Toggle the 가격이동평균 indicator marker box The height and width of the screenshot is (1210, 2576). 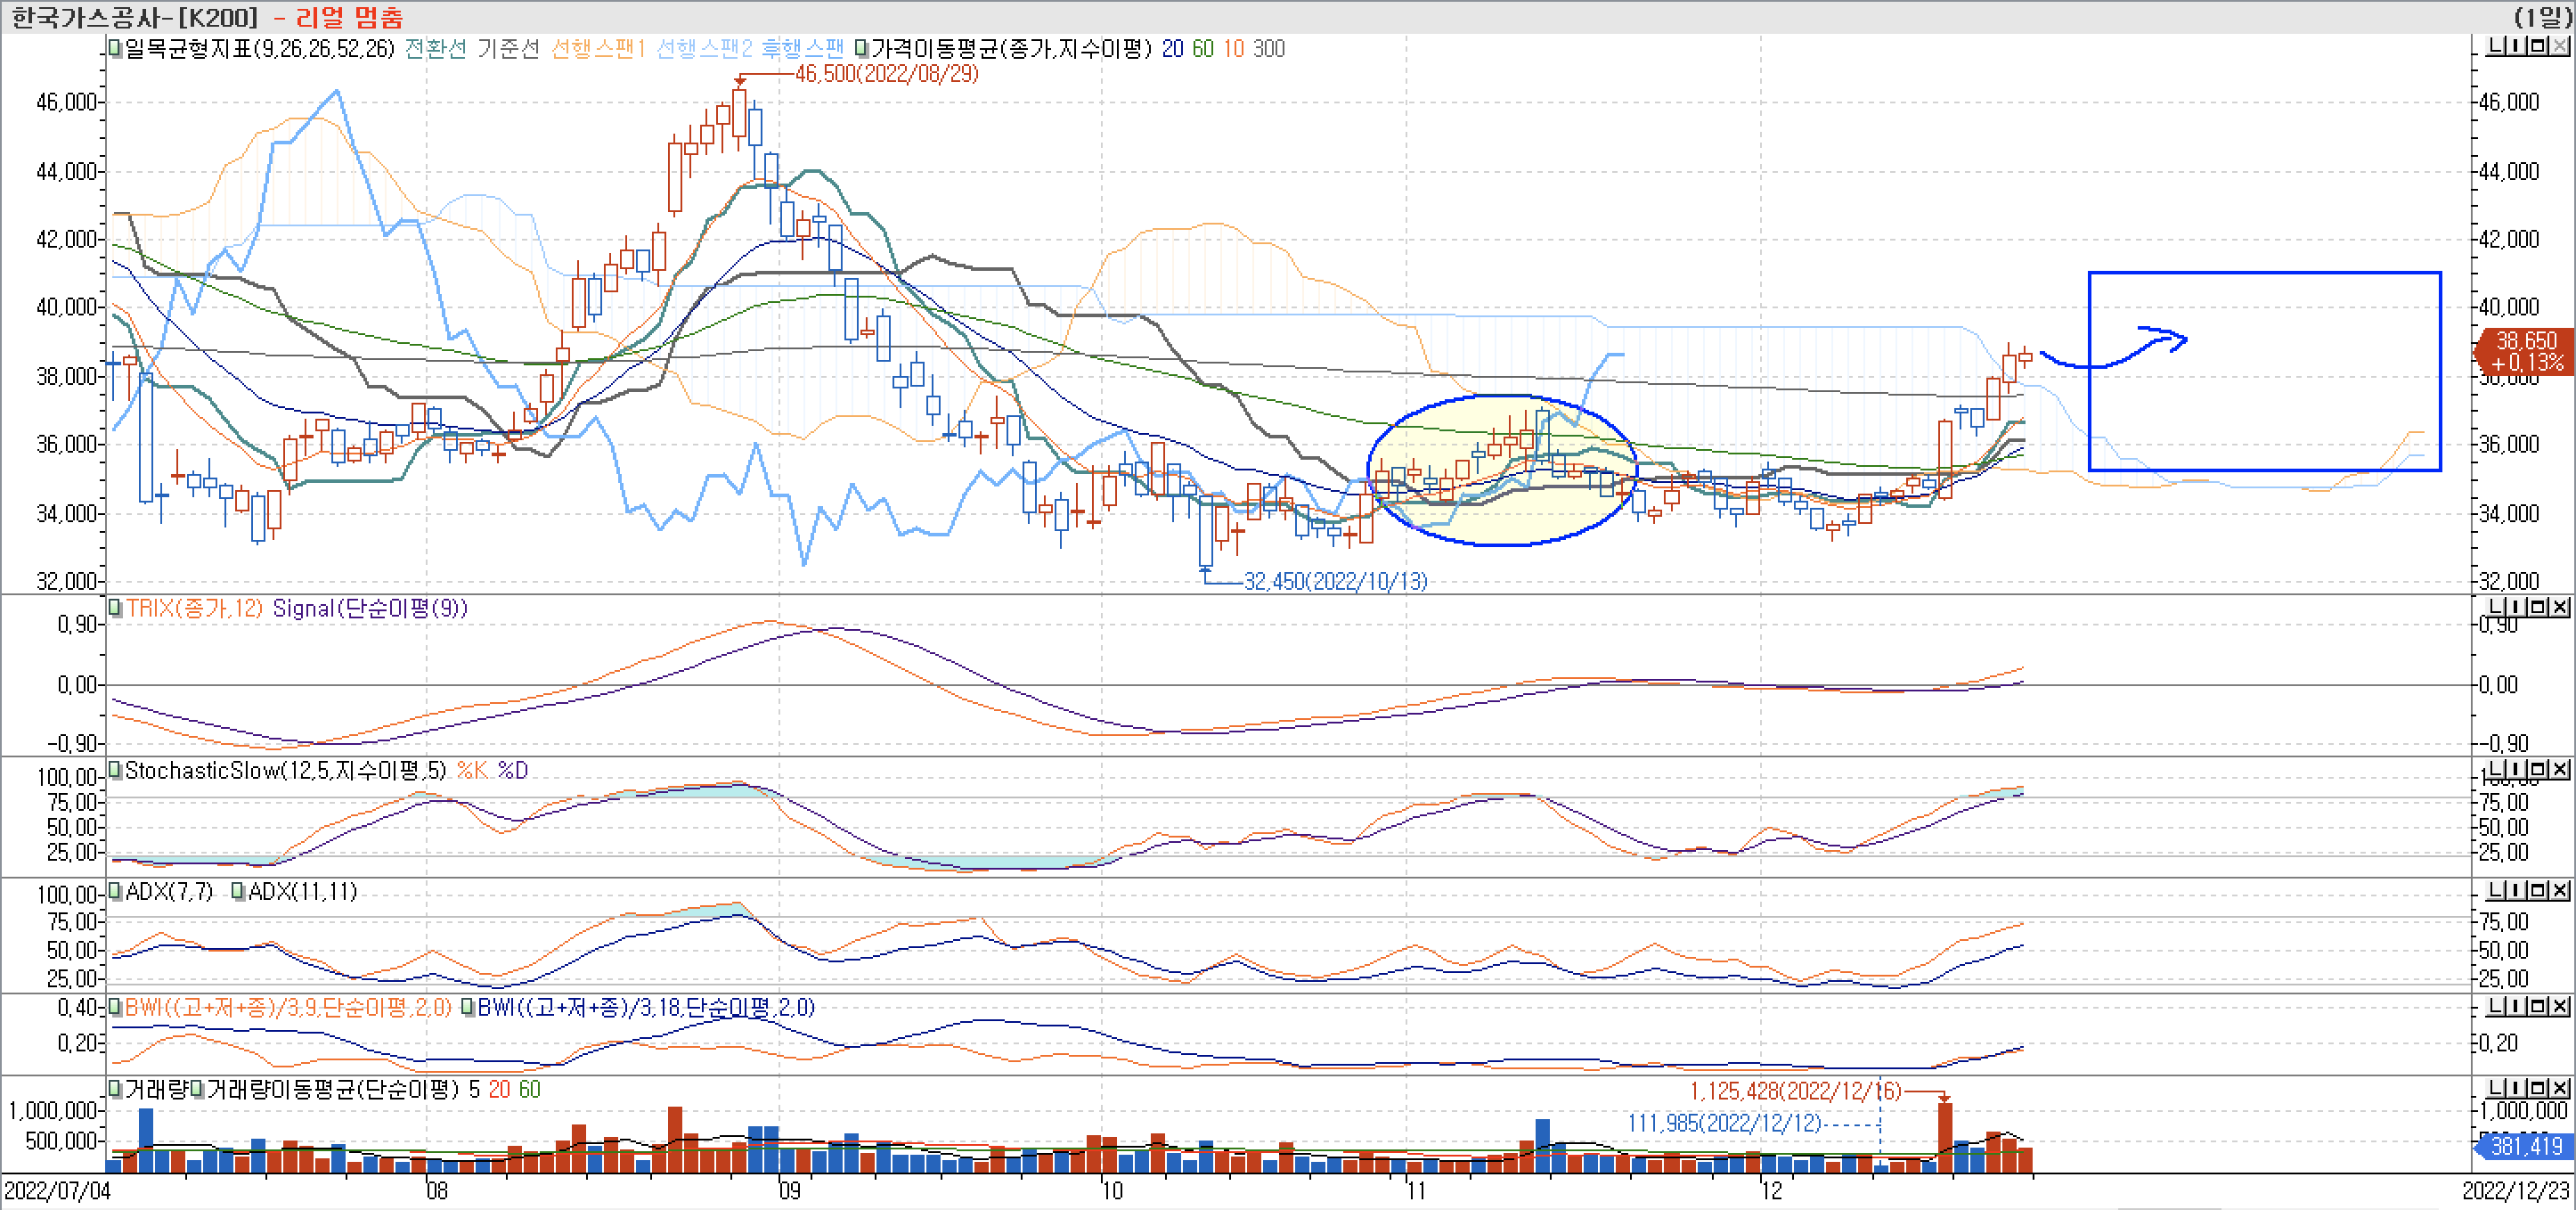click(x=862, y=48)
